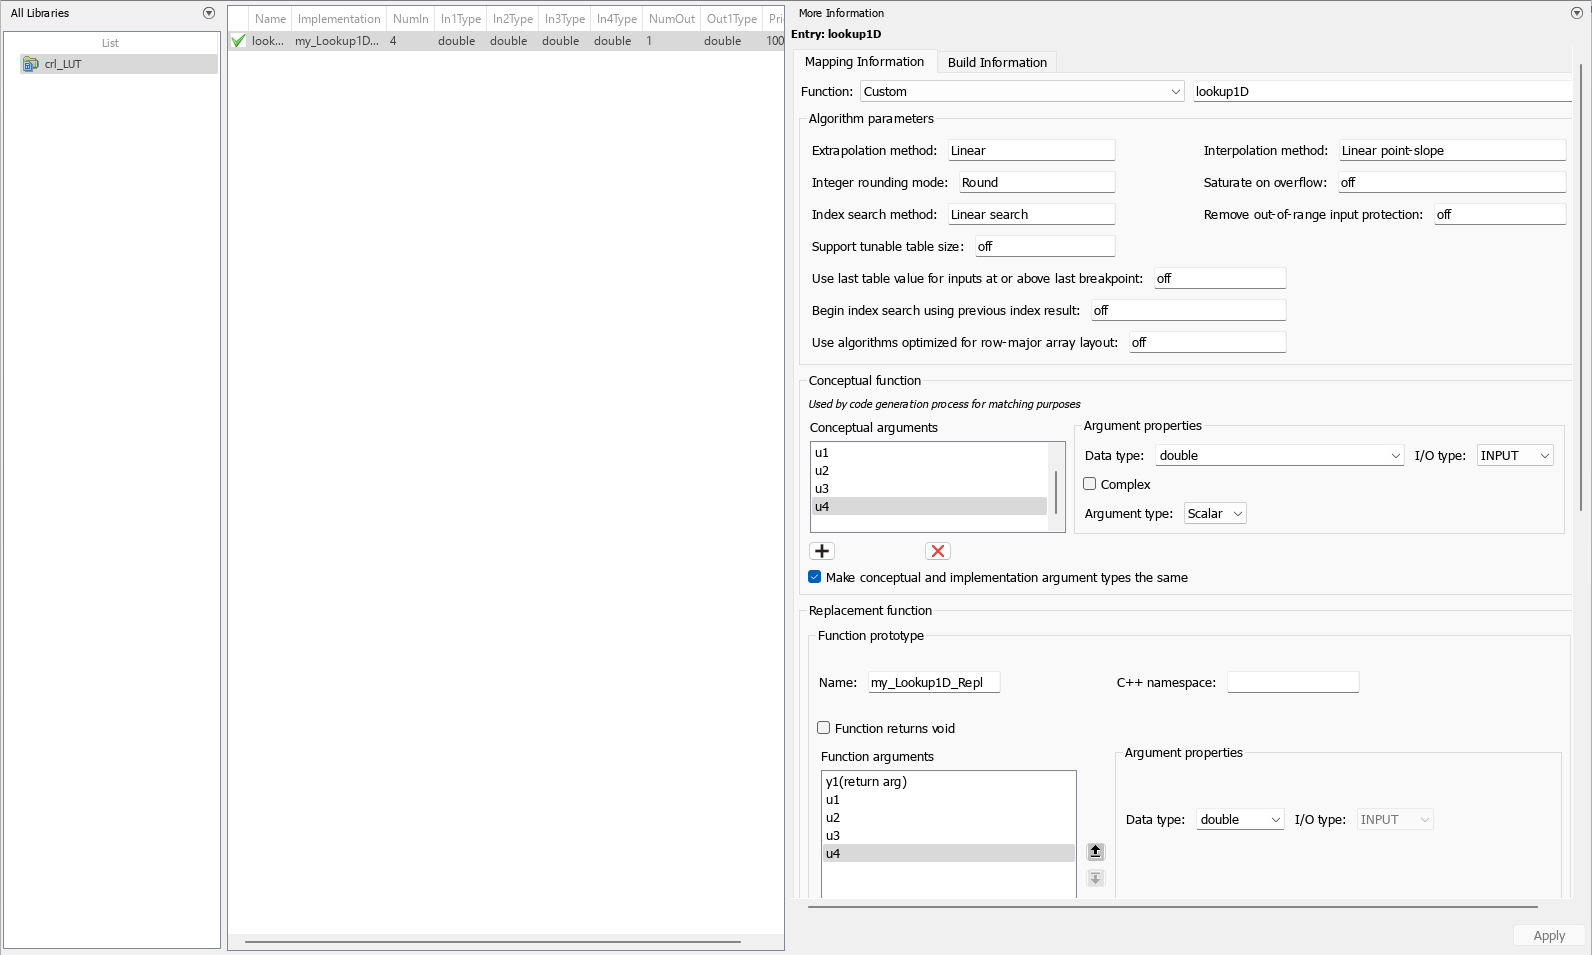Delete the selected conceptual argument with red X
The height and width of the screenshot is (955, 1592).
click(938, 551)
